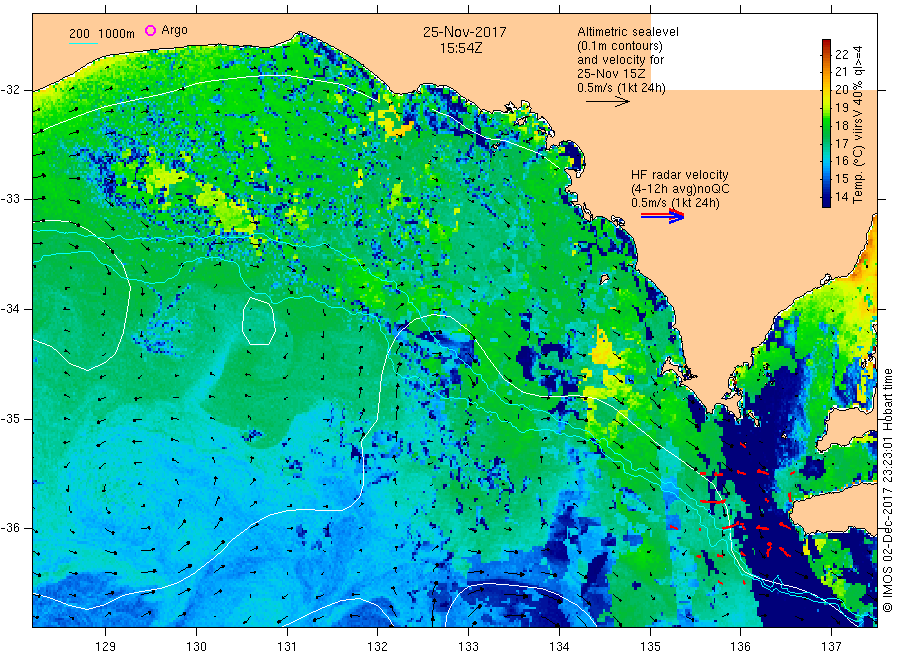Click the '200' depth contour legend label

(79, 33)
